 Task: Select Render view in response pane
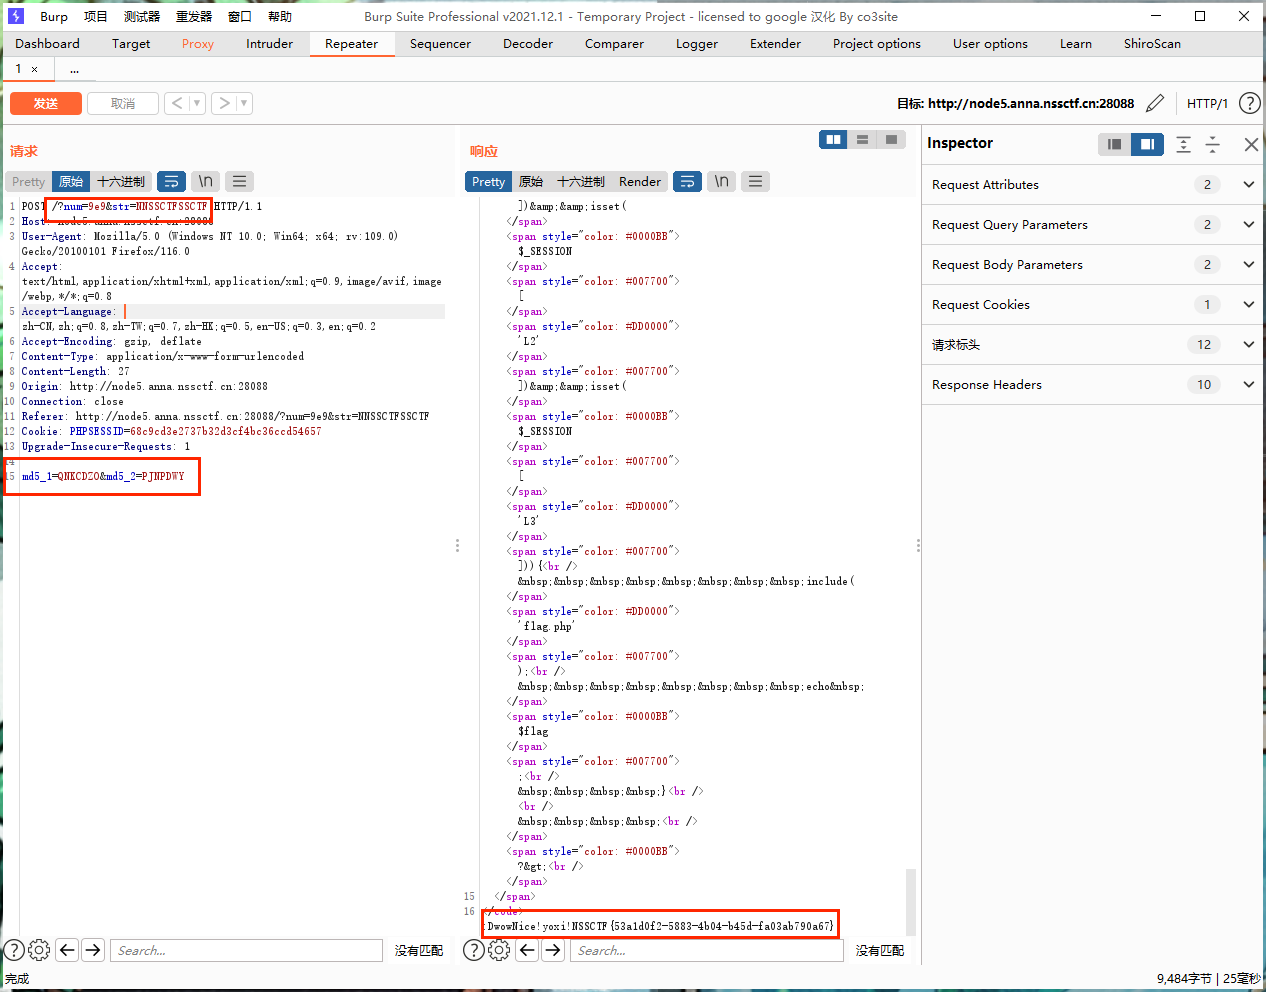(x=640, y=181)
